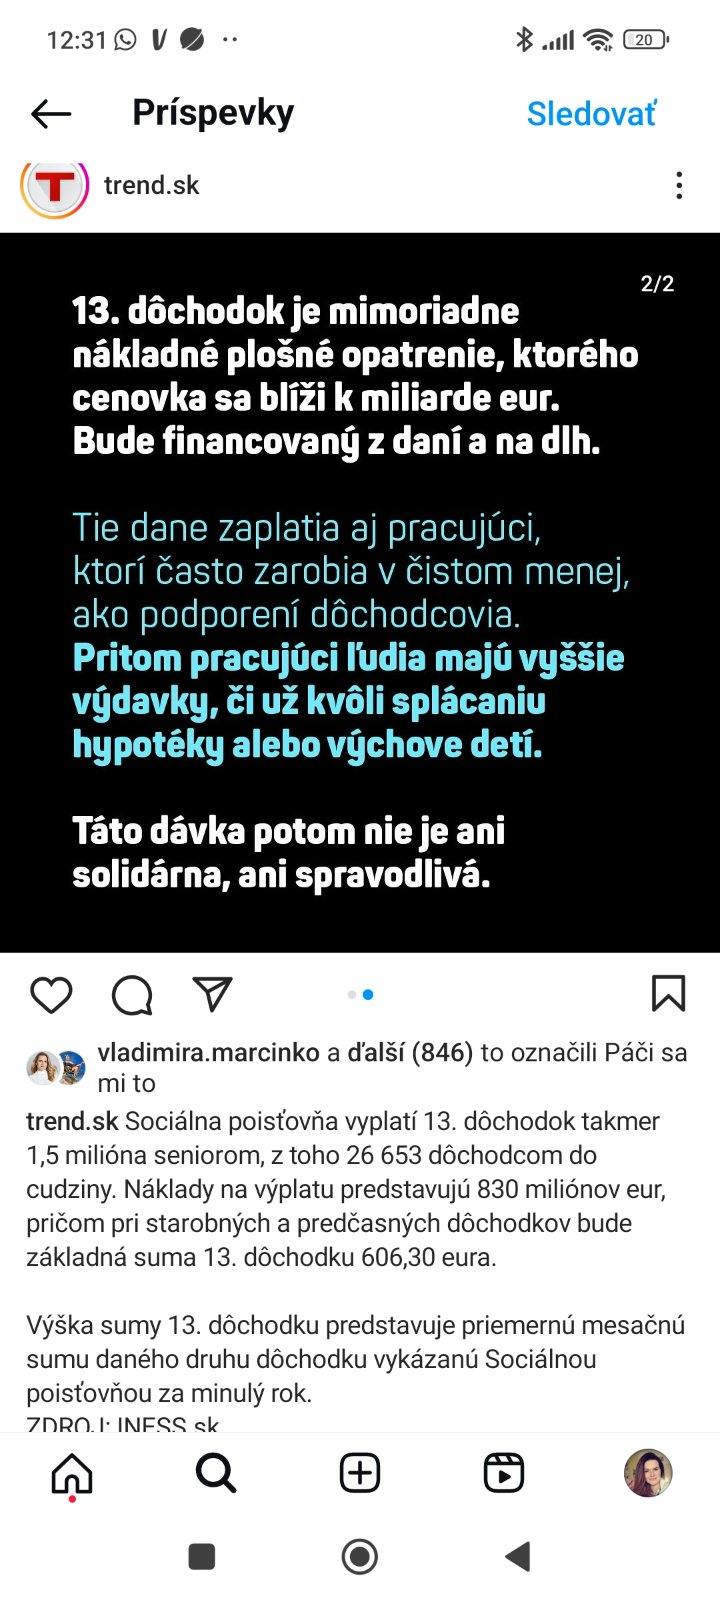720x1600 pixels.
Task: Create a new post with the plus icon
Action: coord(360,1473)
